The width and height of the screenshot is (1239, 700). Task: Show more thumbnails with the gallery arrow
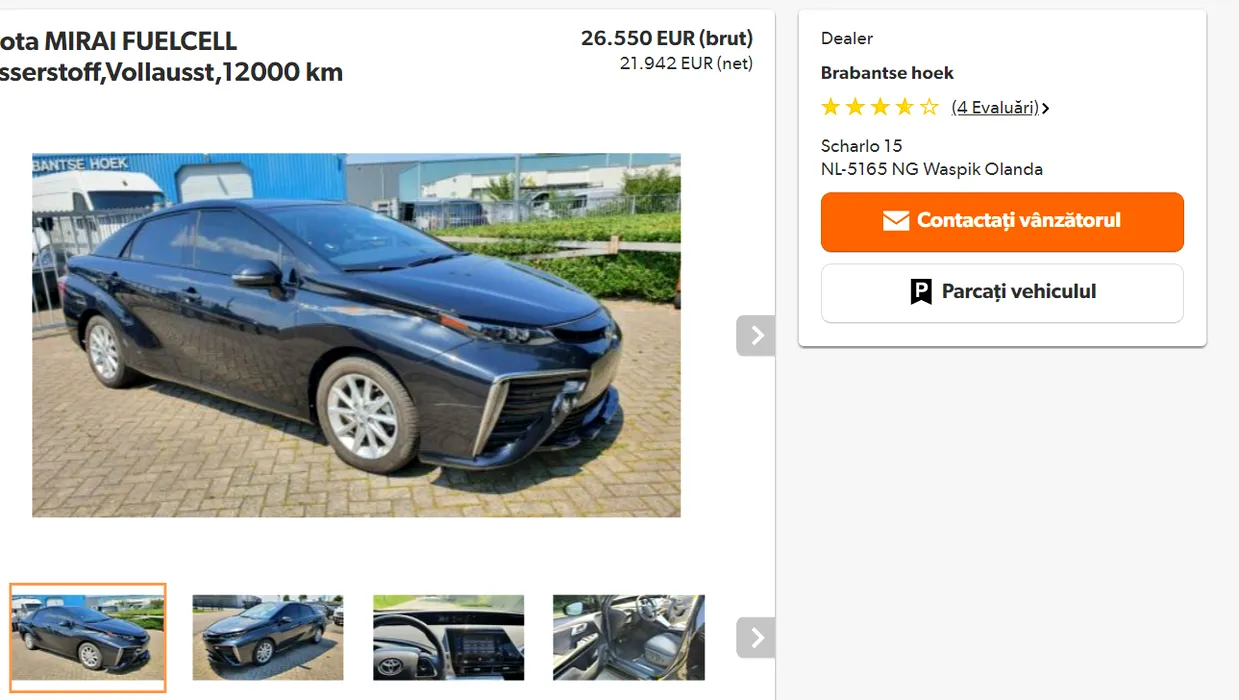point(756,637)
